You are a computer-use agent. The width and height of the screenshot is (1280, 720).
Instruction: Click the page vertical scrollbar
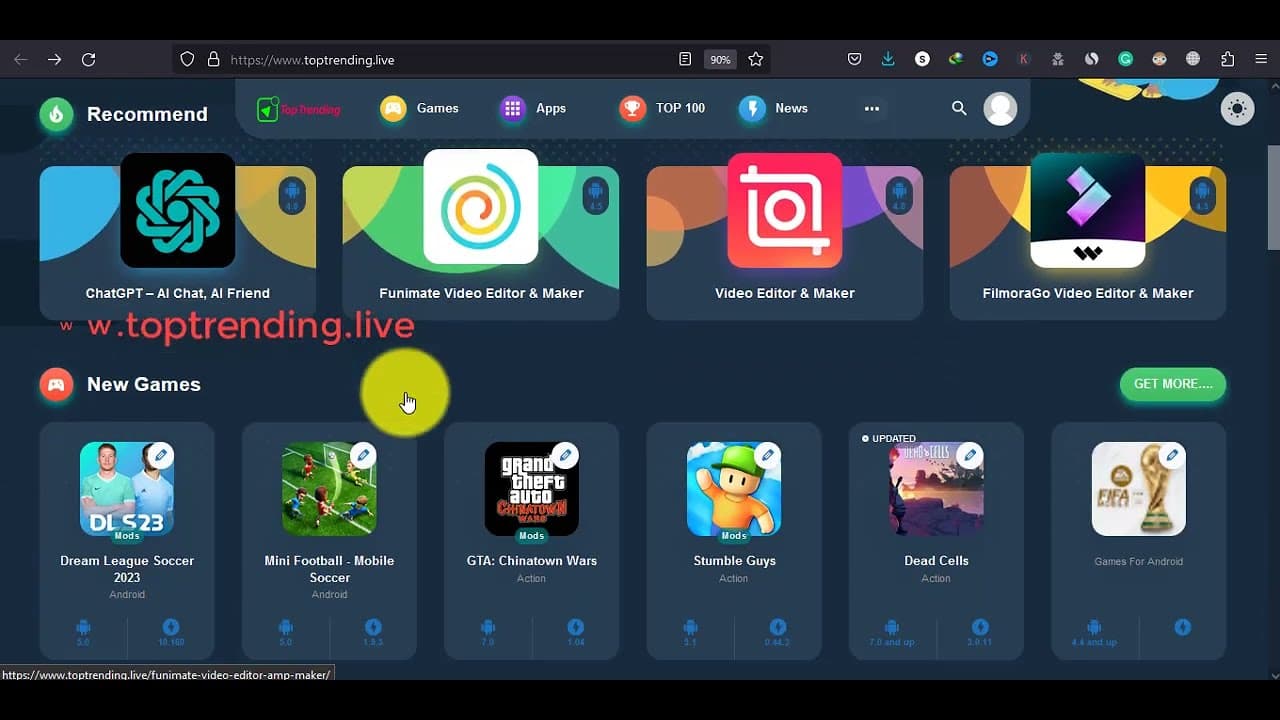point(1273,198)
